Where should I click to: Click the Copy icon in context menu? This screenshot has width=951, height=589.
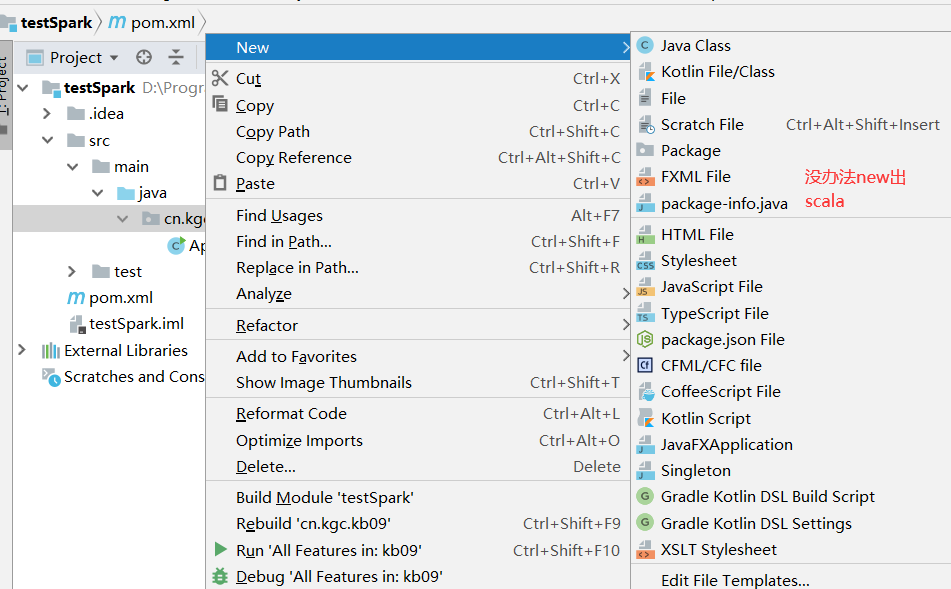[x=220, y=104]
